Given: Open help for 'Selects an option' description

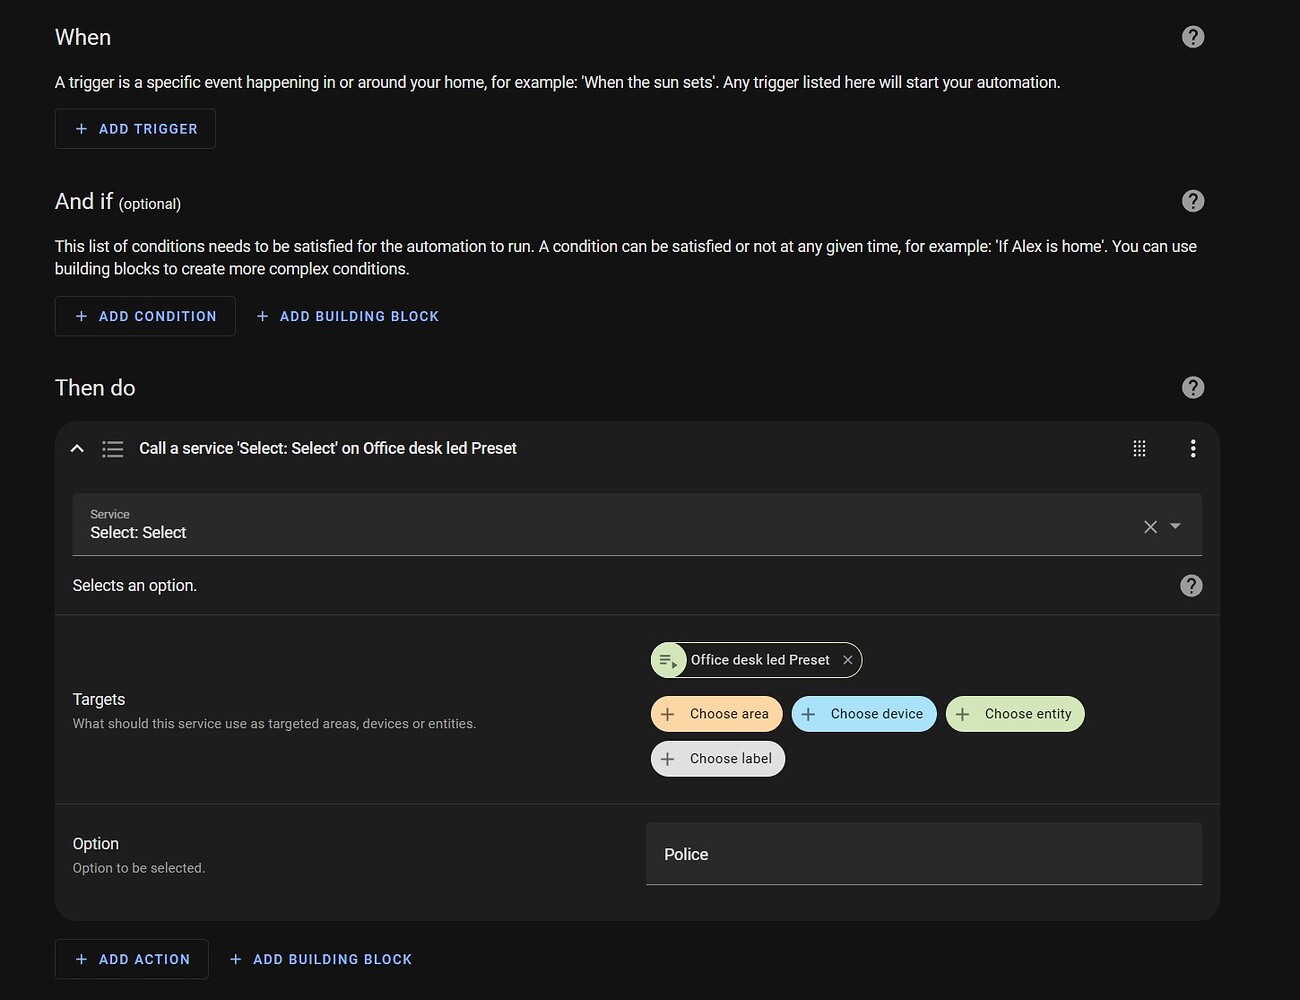Looking at the screenshot, I should coord(1191,586).
